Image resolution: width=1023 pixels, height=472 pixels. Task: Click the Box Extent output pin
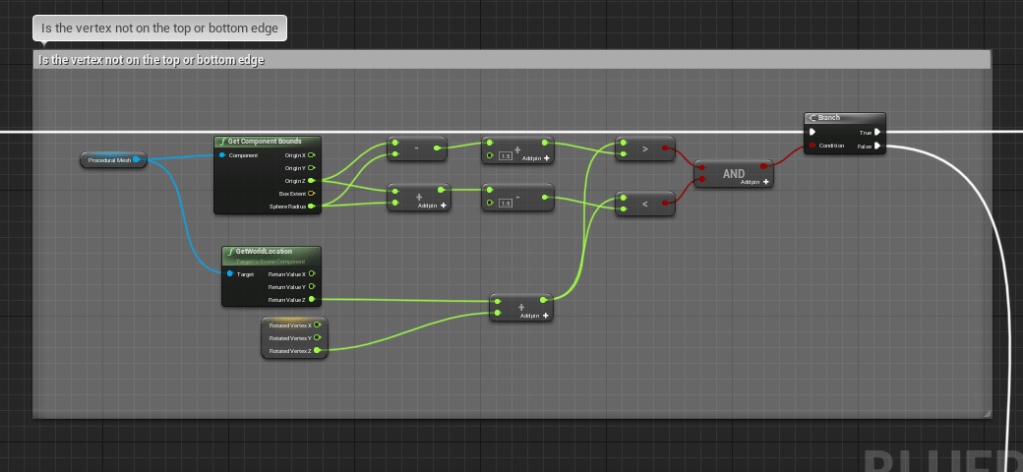tap(311, 193)
